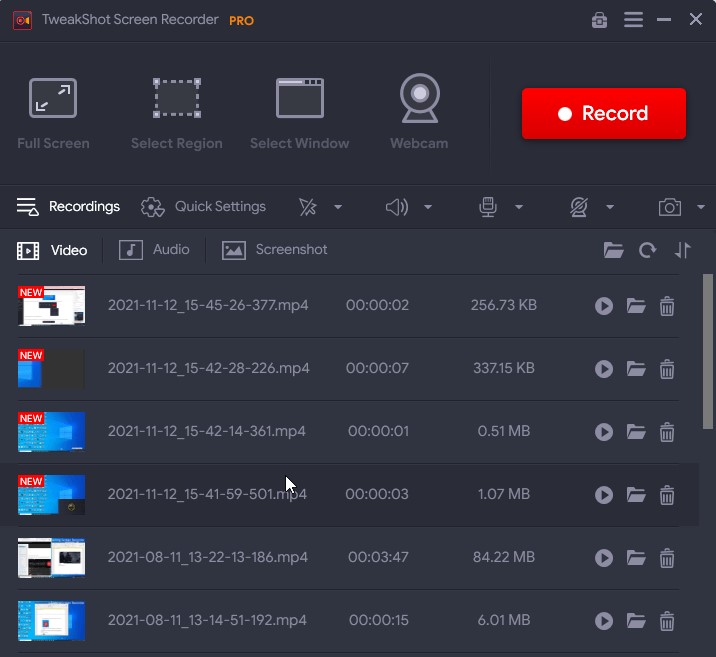Expand cursor effects dropdown arrow
The height and width of the screenshot is (657, 716).
338,207
